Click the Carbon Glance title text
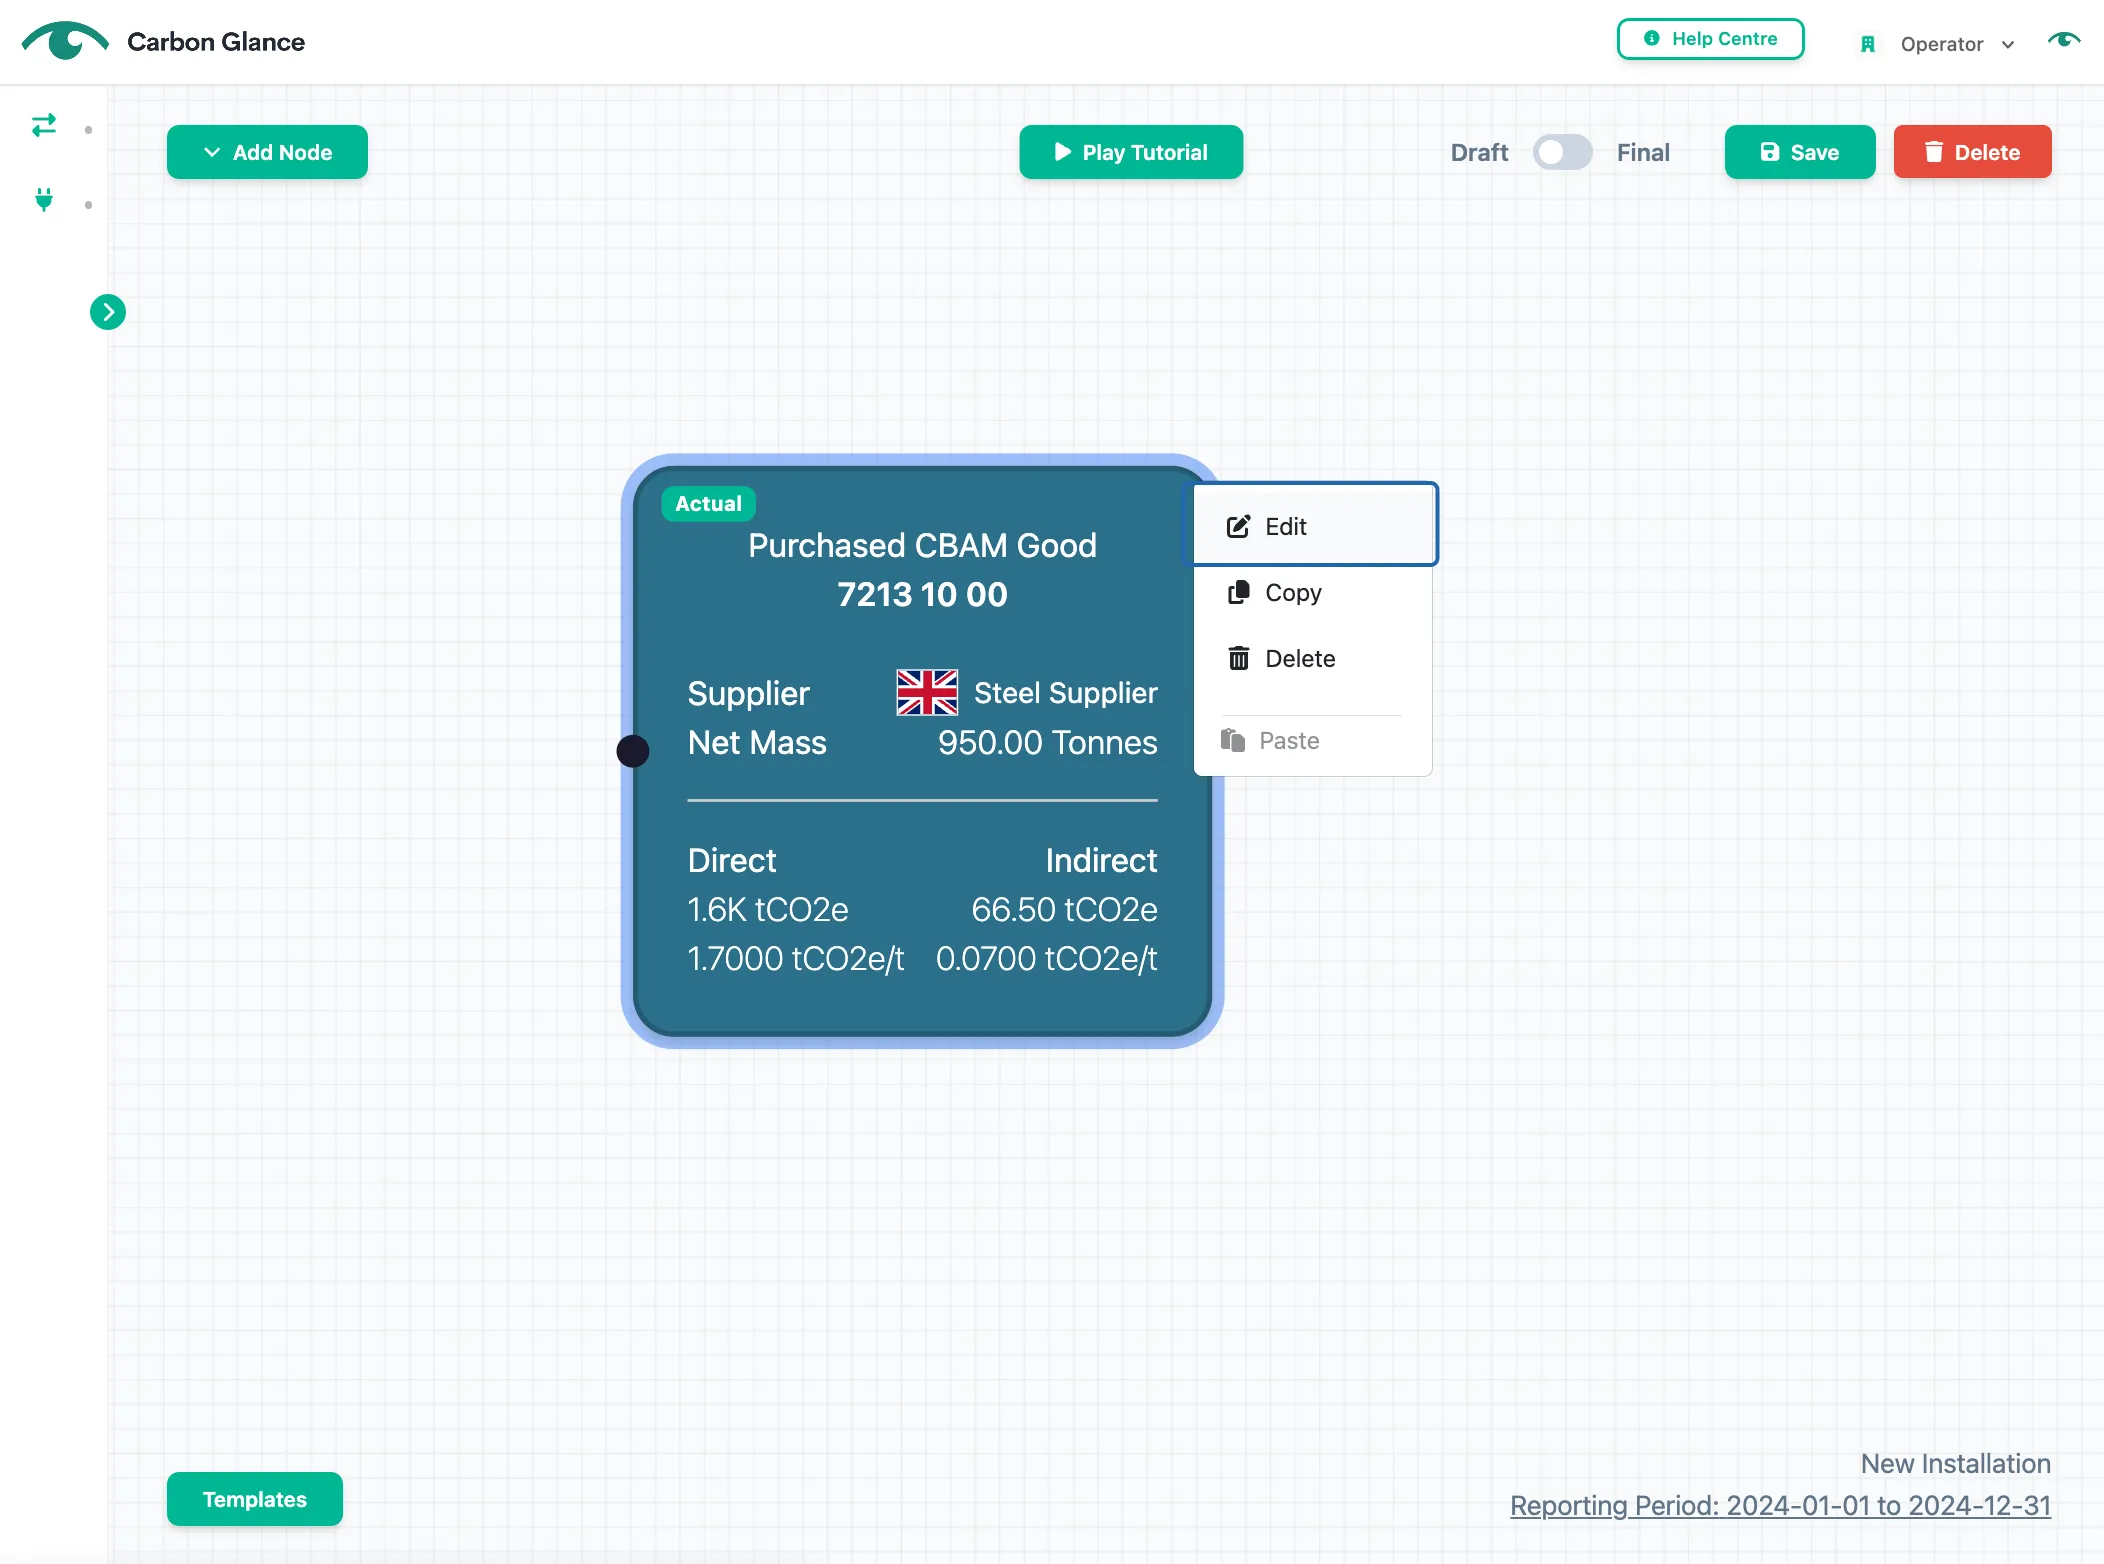This screenshot has width=2104, height=1564. pyautogui.click(x=216, y=42)
